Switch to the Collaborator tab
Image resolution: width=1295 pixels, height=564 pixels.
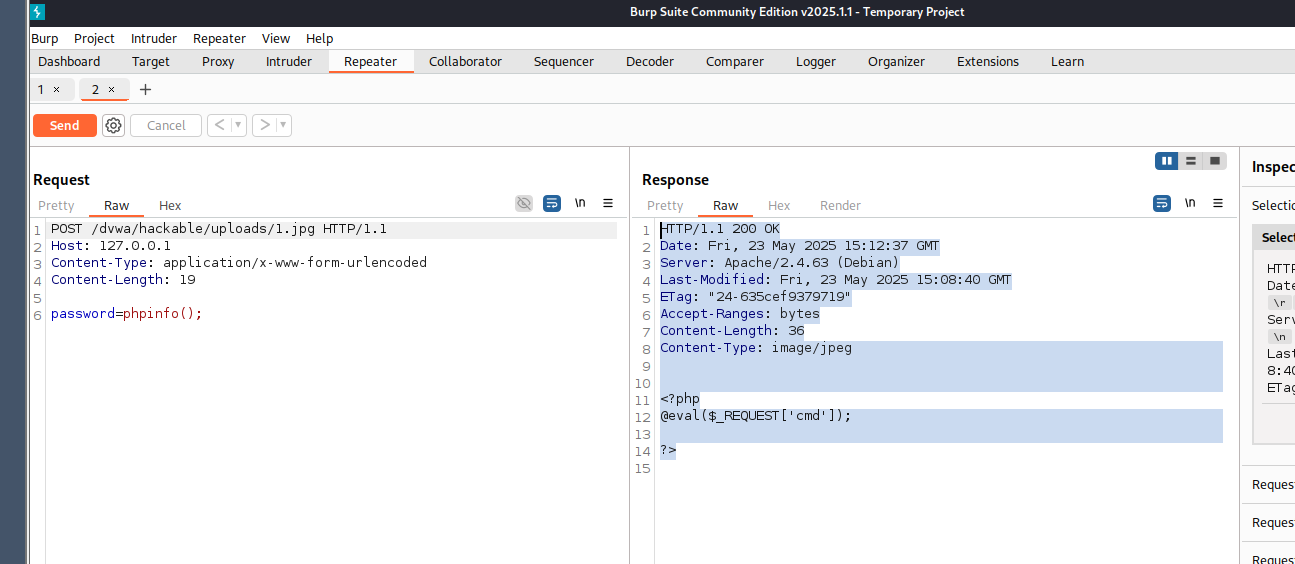(465, 61)
